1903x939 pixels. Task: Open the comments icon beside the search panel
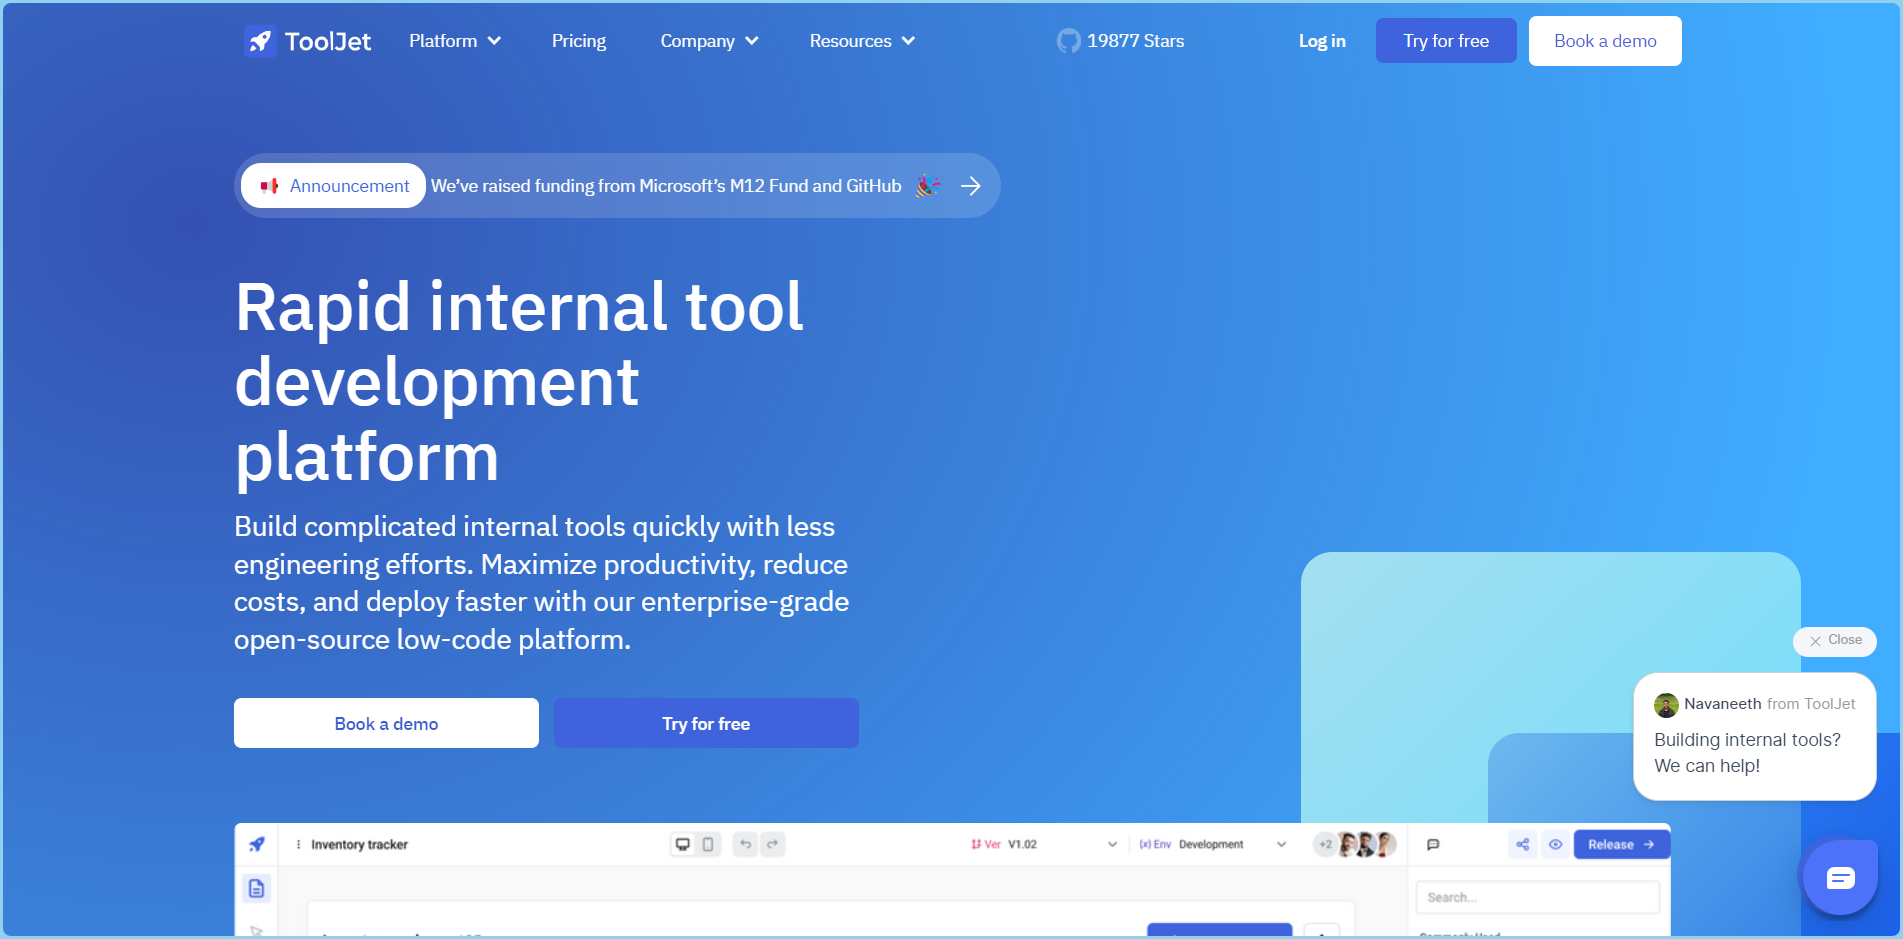(1434, 844)
